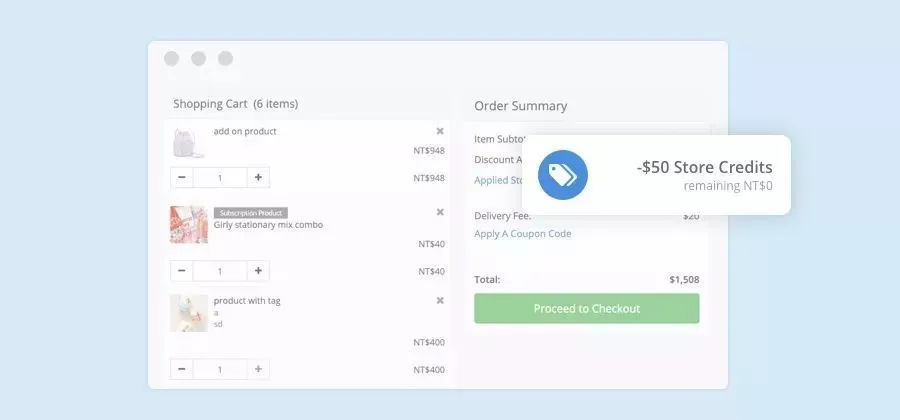Click quantity field for Girly stationary combo

220,271
